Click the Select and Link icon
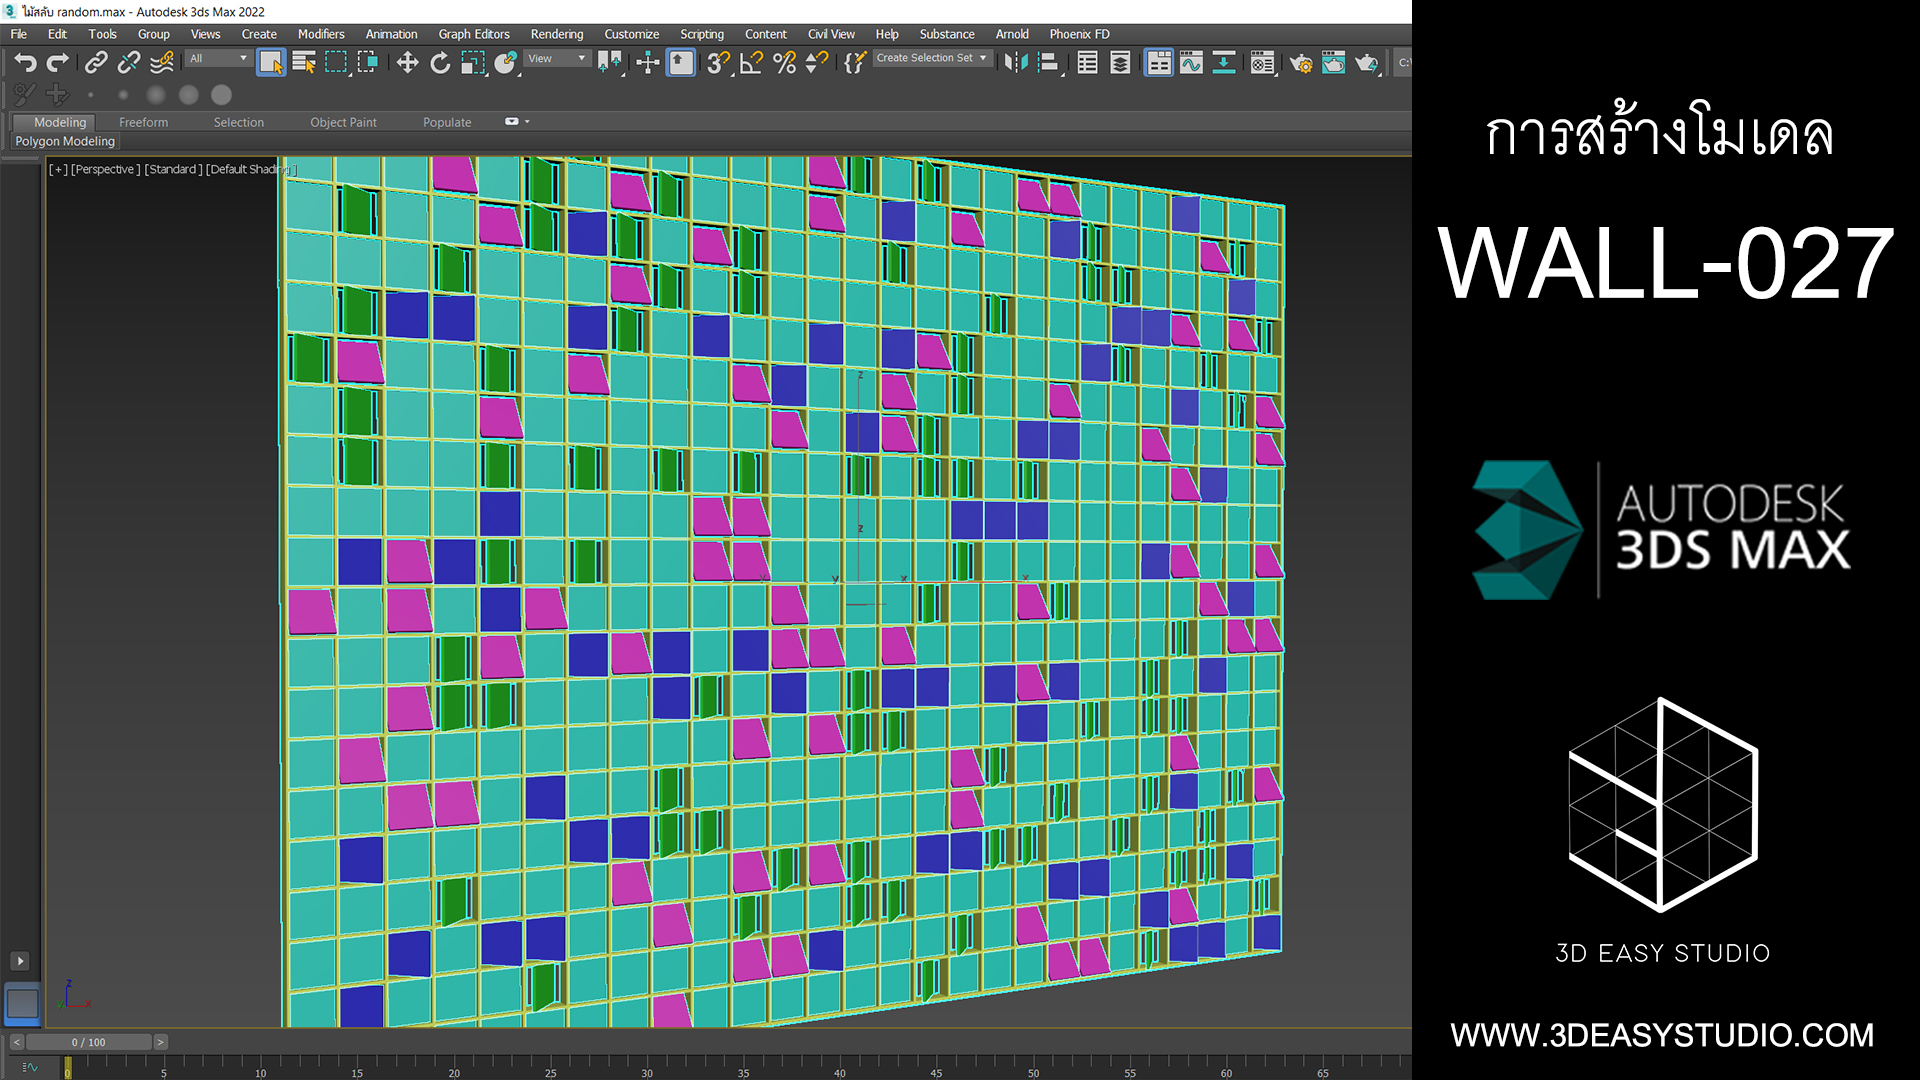The width and height of the screenshot is (1920, 1080). pos(96,63)
